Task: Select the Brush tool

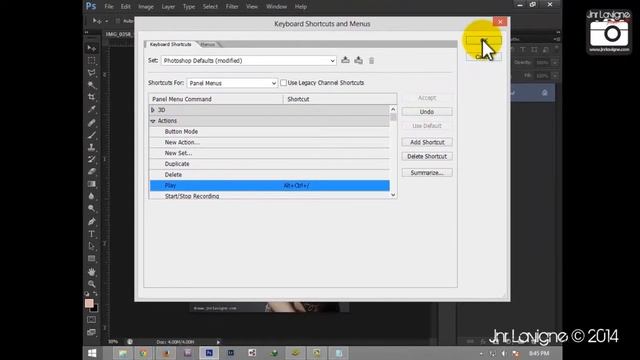Action: [x=92, y=135]
